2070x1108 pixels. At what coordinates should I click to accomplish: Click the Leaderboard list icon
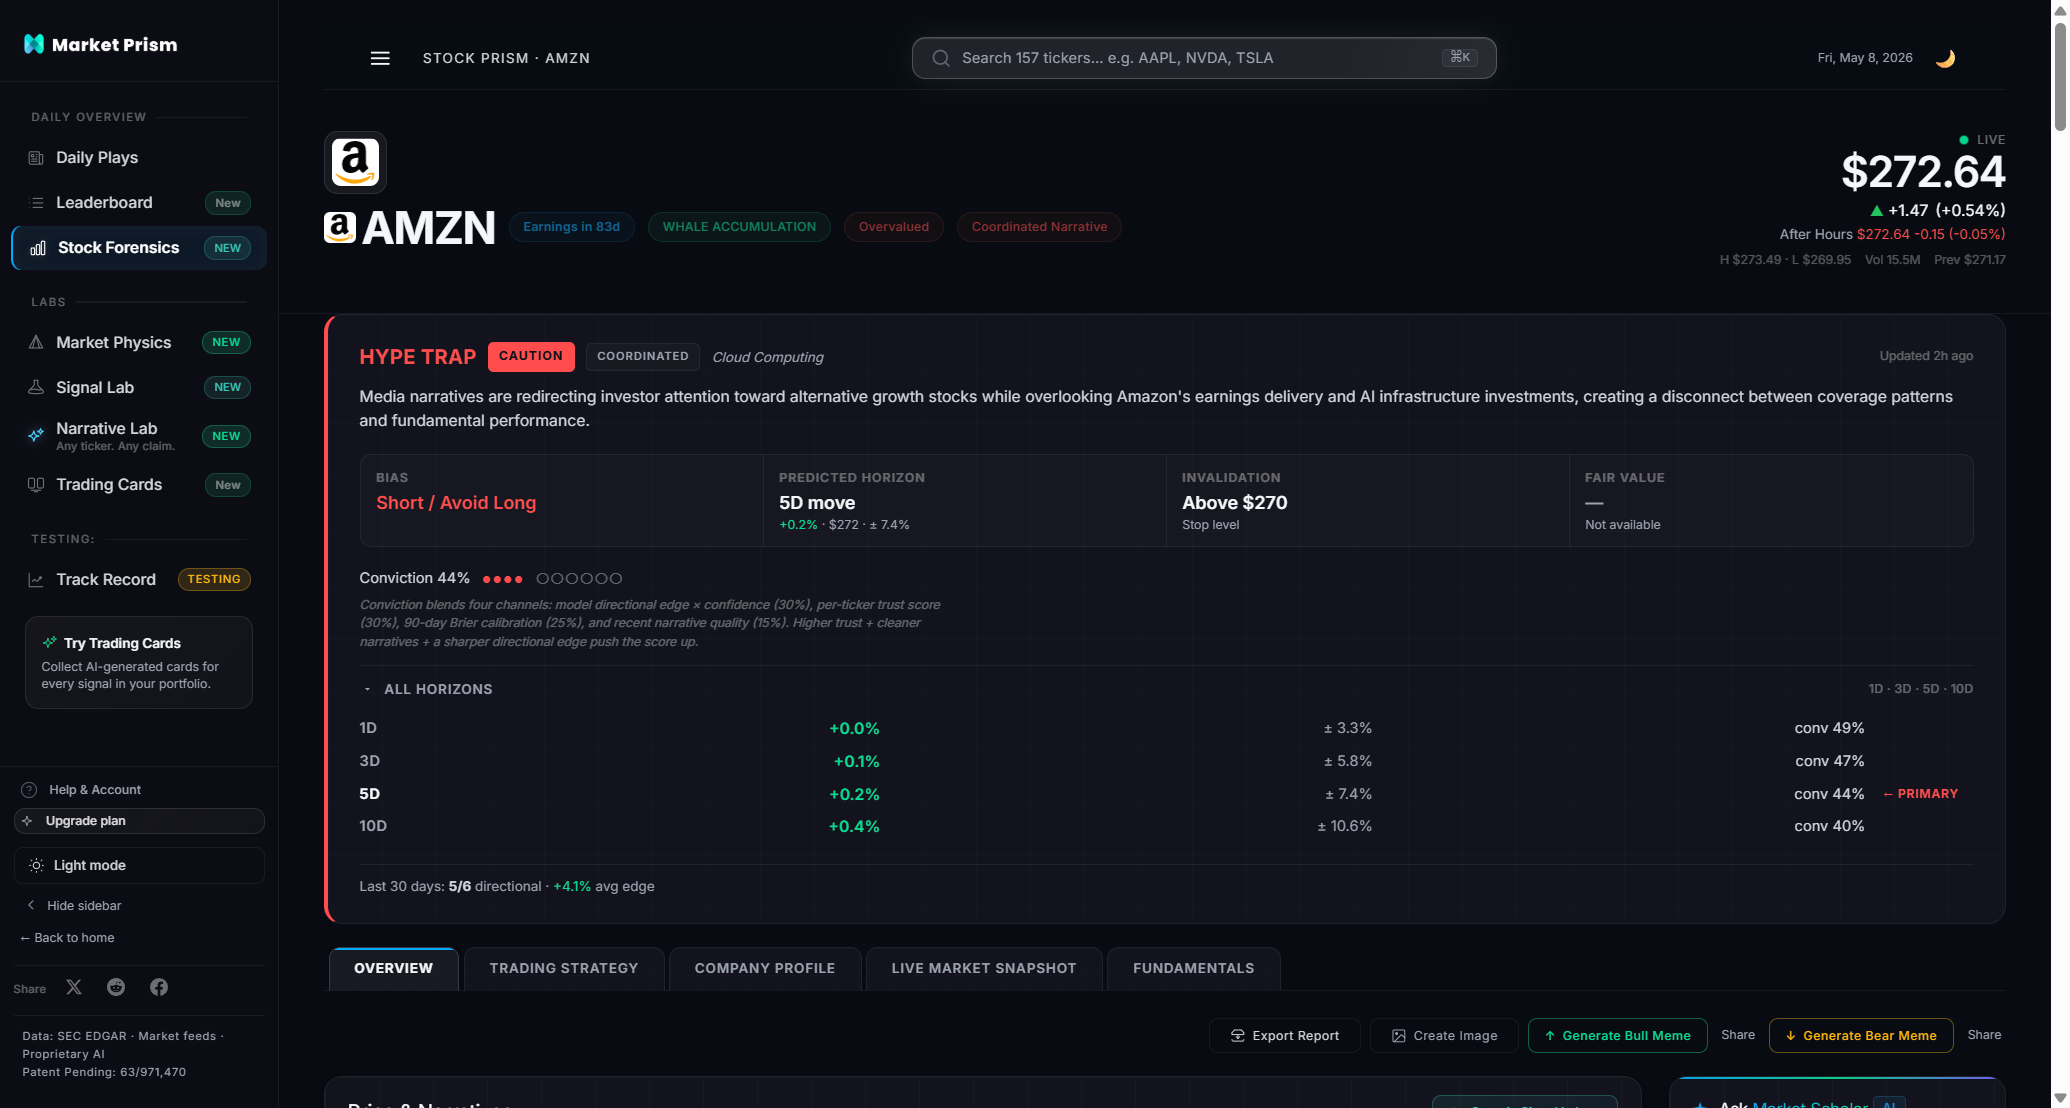[x=37, y=203]
